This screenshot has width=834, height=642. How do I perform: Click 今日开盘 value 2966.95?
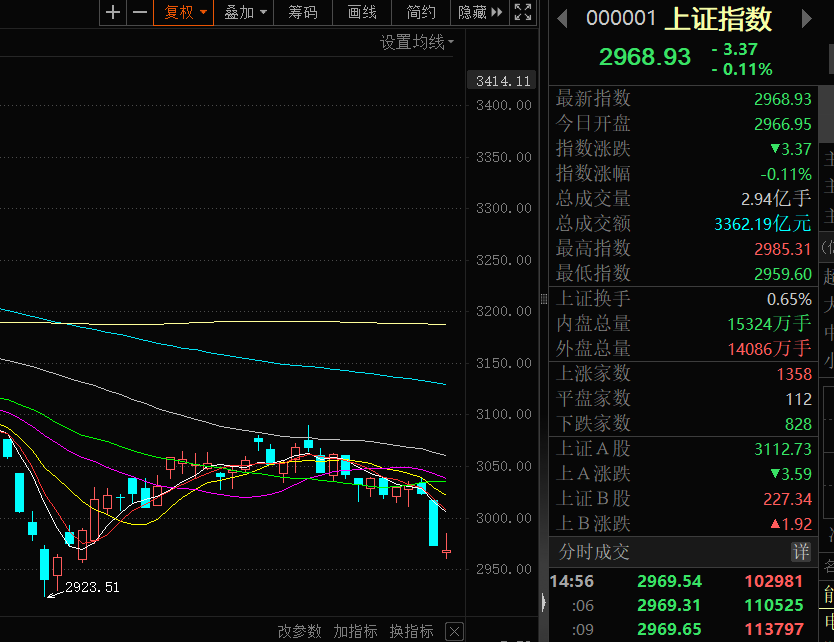pos(782,124)
